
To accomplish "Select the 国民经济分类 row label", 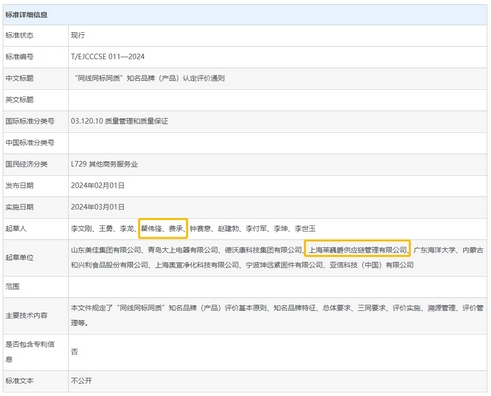I will (26, 164).
